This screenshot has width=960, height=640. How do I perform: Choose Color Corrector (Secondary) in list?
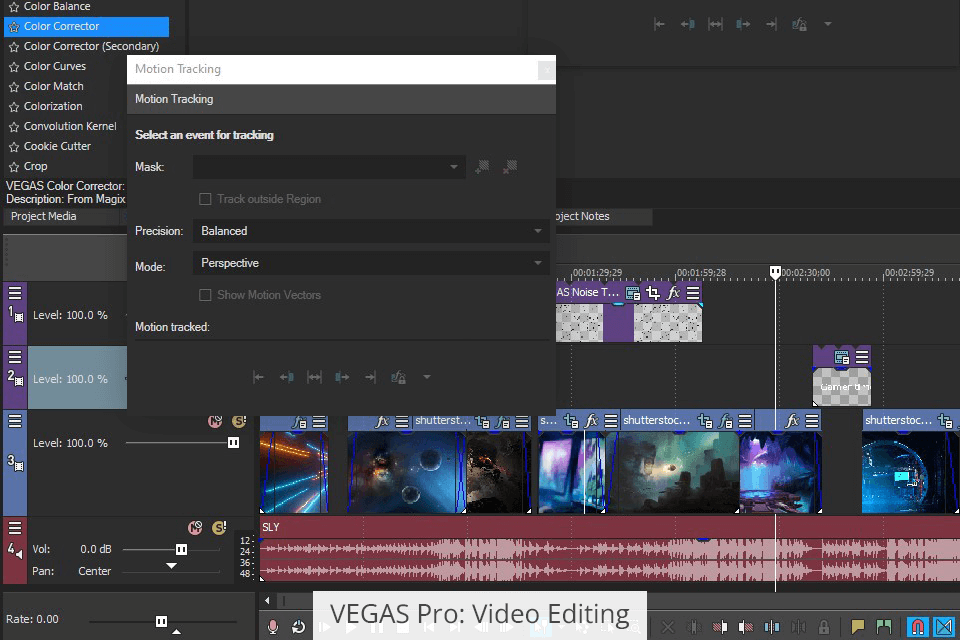coord(91,47)
